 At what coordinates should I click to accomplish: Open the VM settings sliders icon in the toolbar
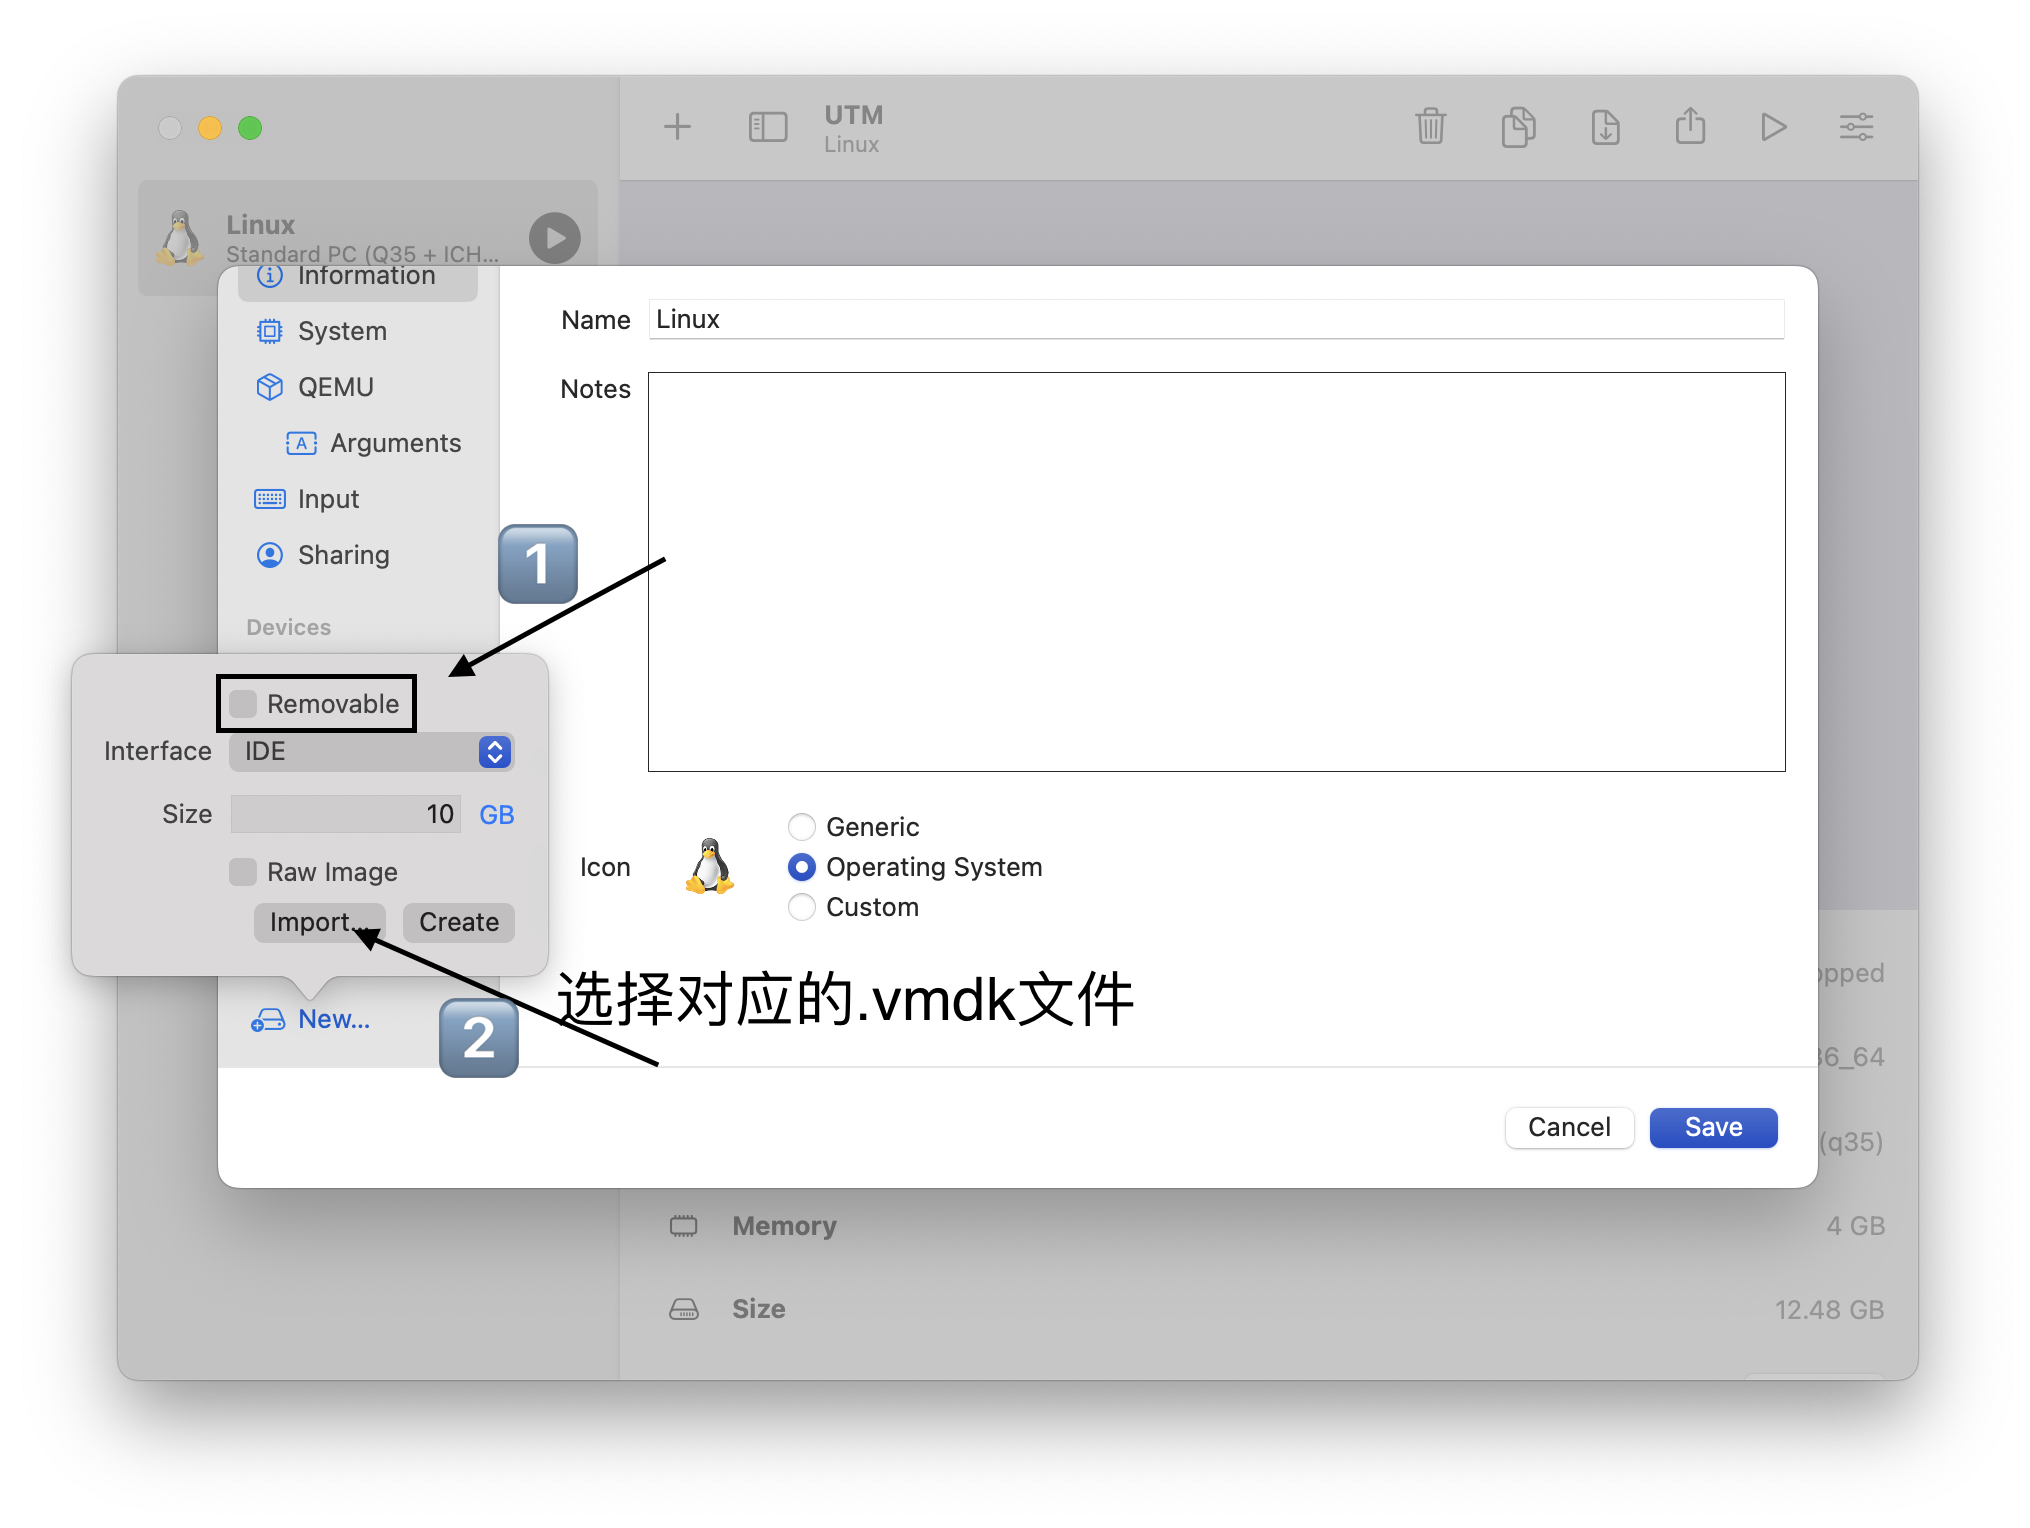[x=1856, y=127]
